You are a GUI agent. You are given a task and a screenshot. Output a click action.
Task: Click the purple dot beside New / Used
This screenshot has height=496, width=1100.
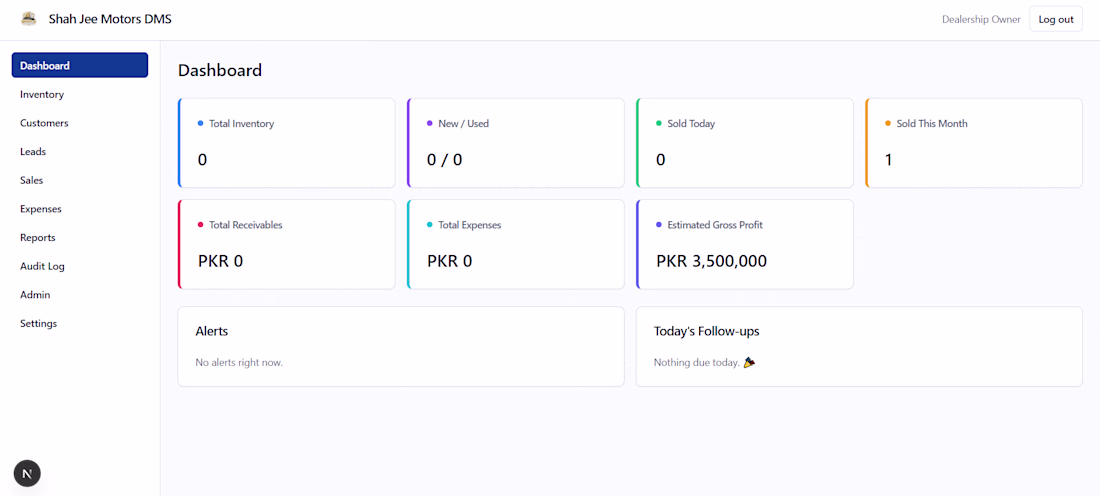(x=429, y=123)
